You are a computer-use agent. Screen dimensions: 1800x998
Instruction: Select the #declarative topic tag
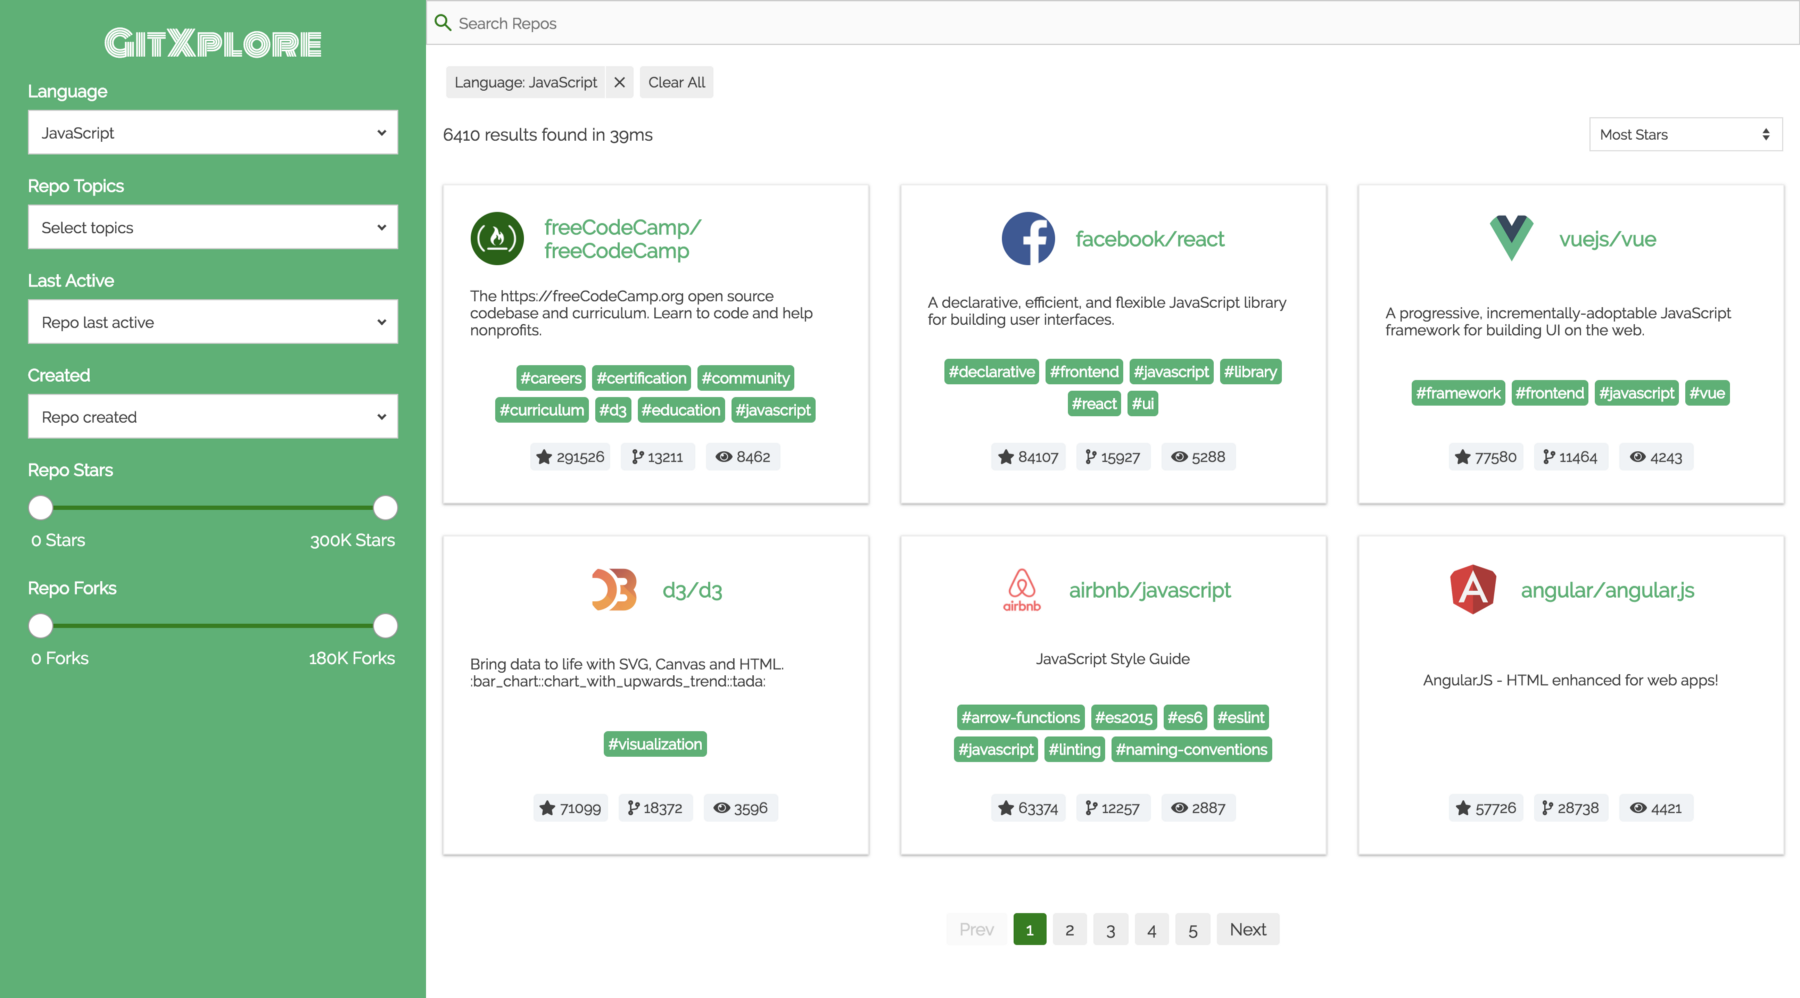click(991, 372)
